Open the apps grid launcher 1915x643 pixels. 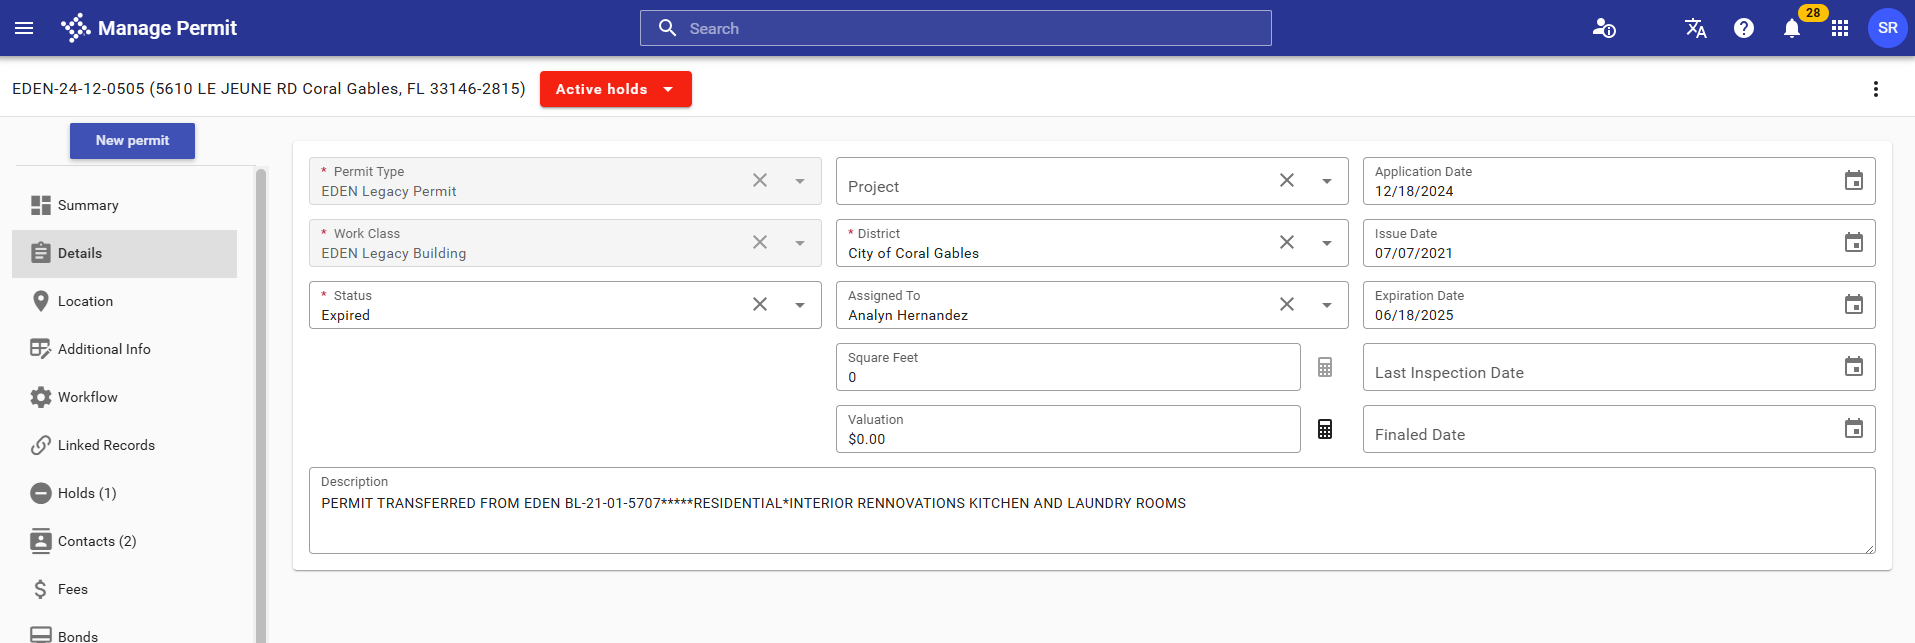tap(1839, 28)
